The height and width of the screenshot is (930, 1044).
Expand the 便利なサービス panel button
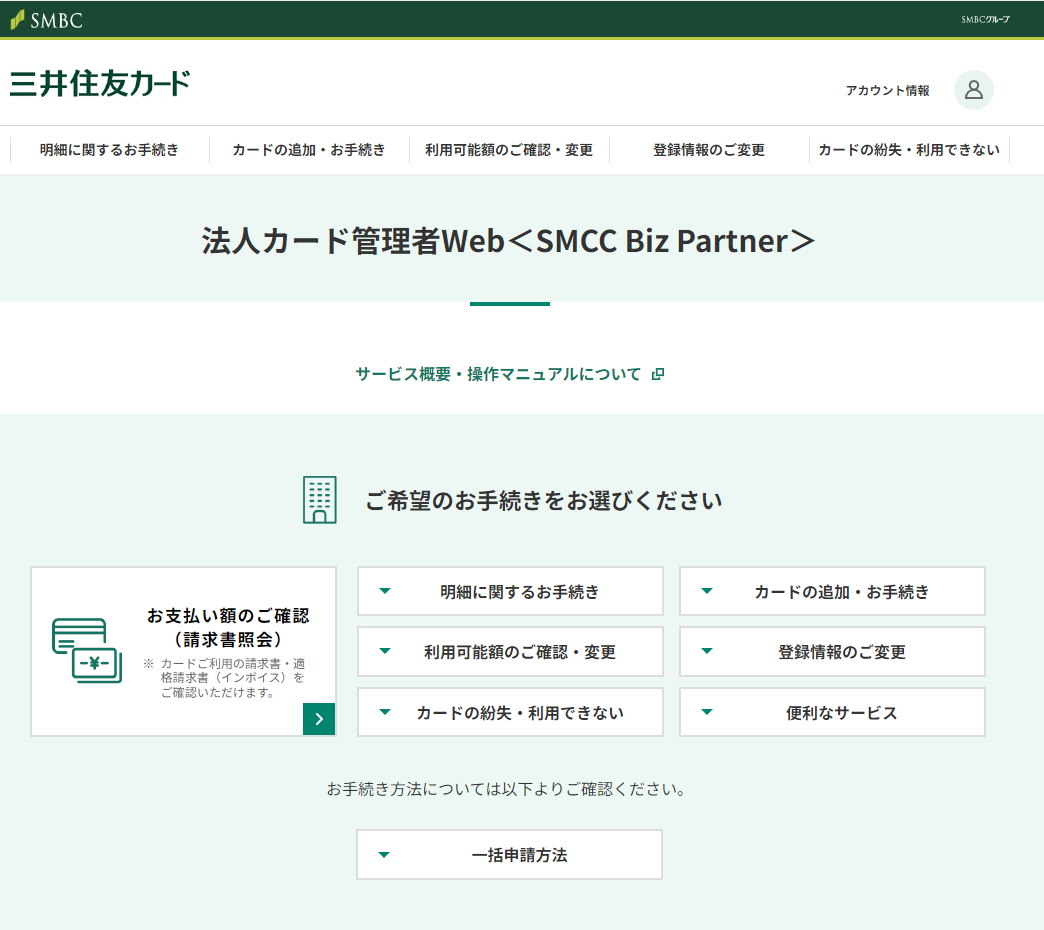coord(832,712)
